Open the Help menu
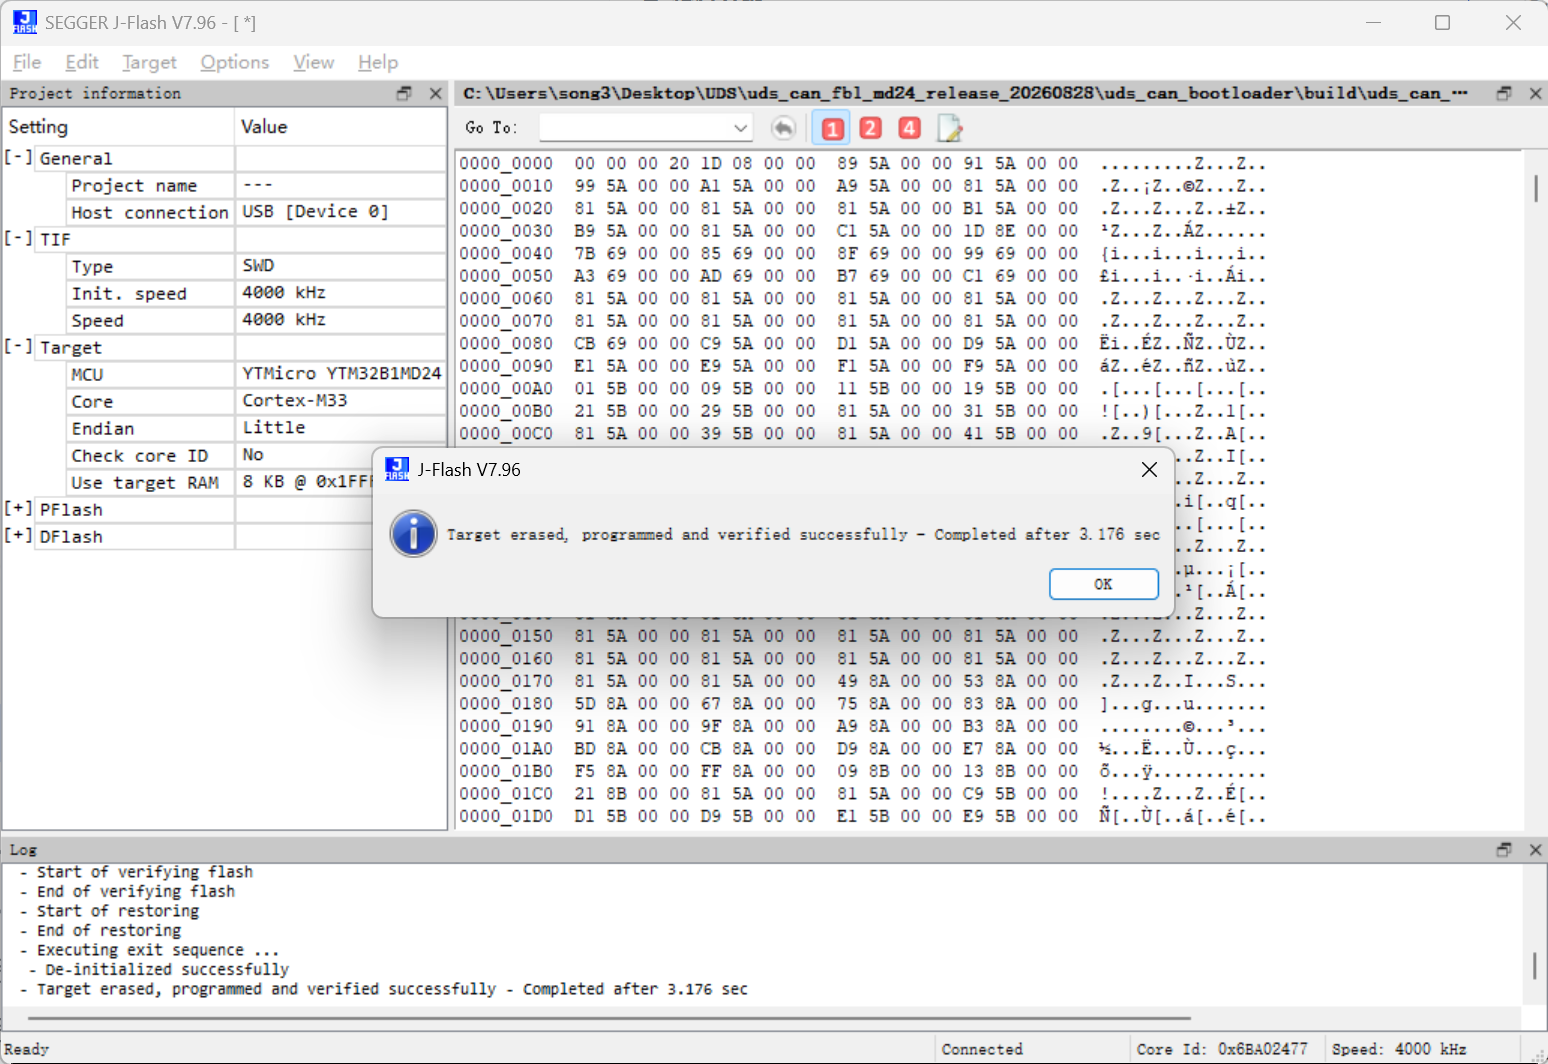 378,62
